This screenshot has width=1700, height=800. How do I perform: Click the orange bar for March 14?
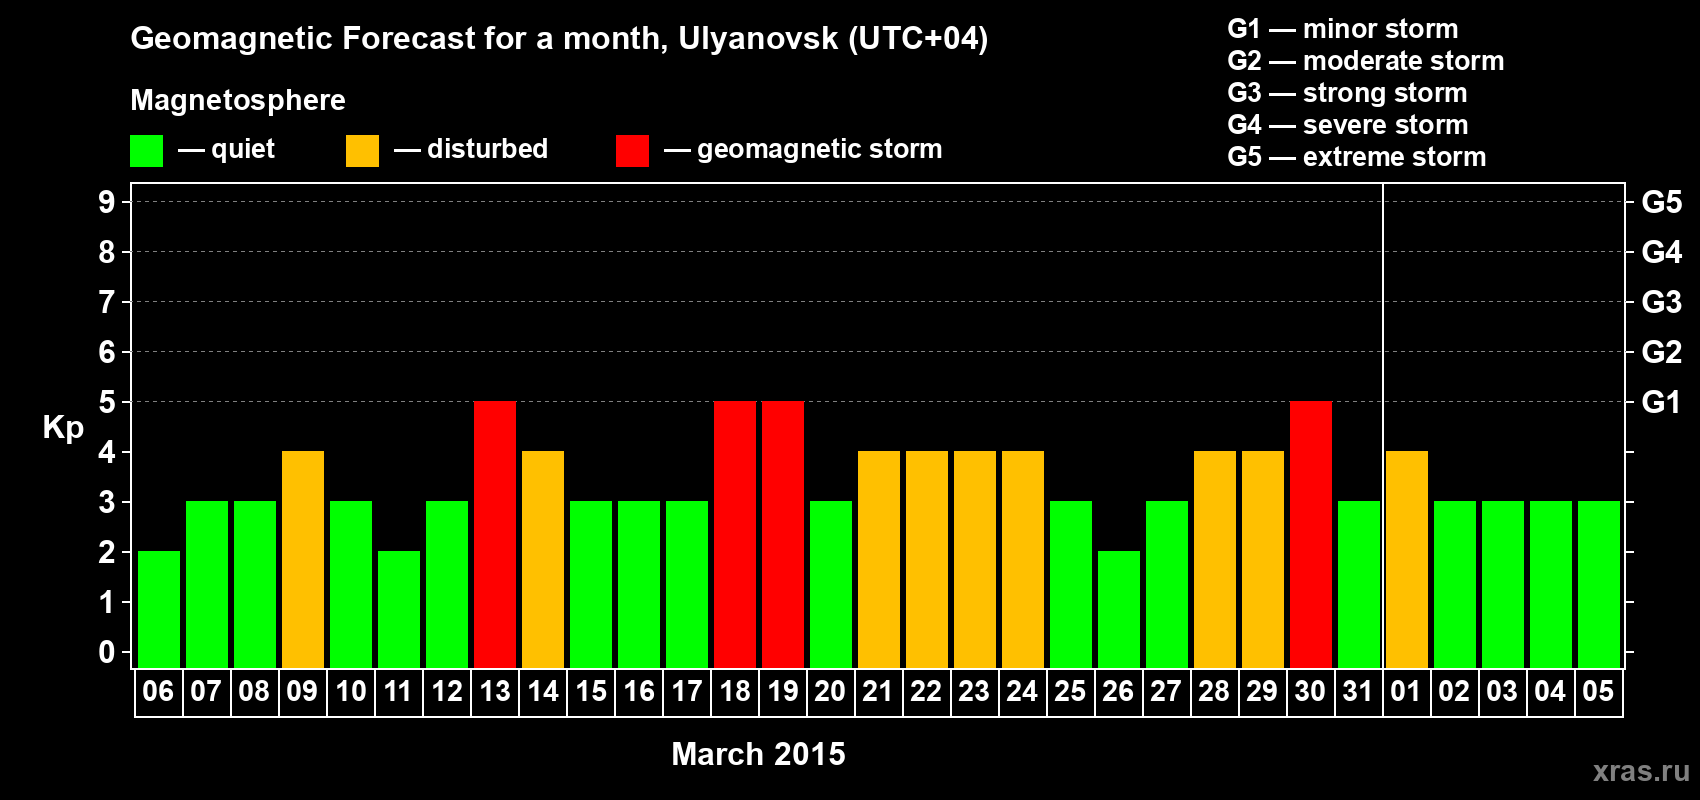click(543, 560)
